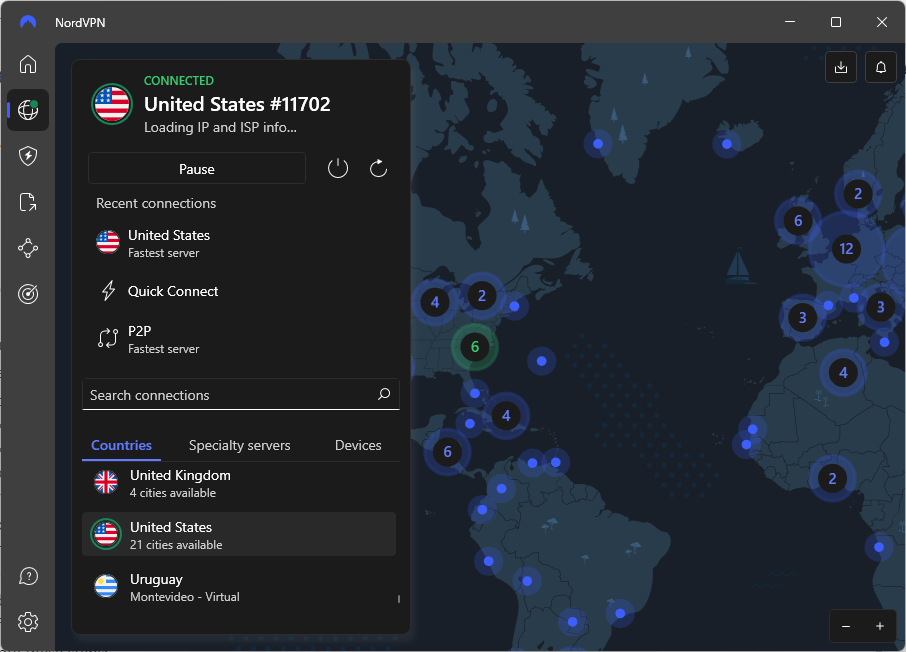
Task: Zoom in the map with plus button
Action: click(x=879, y=626)
